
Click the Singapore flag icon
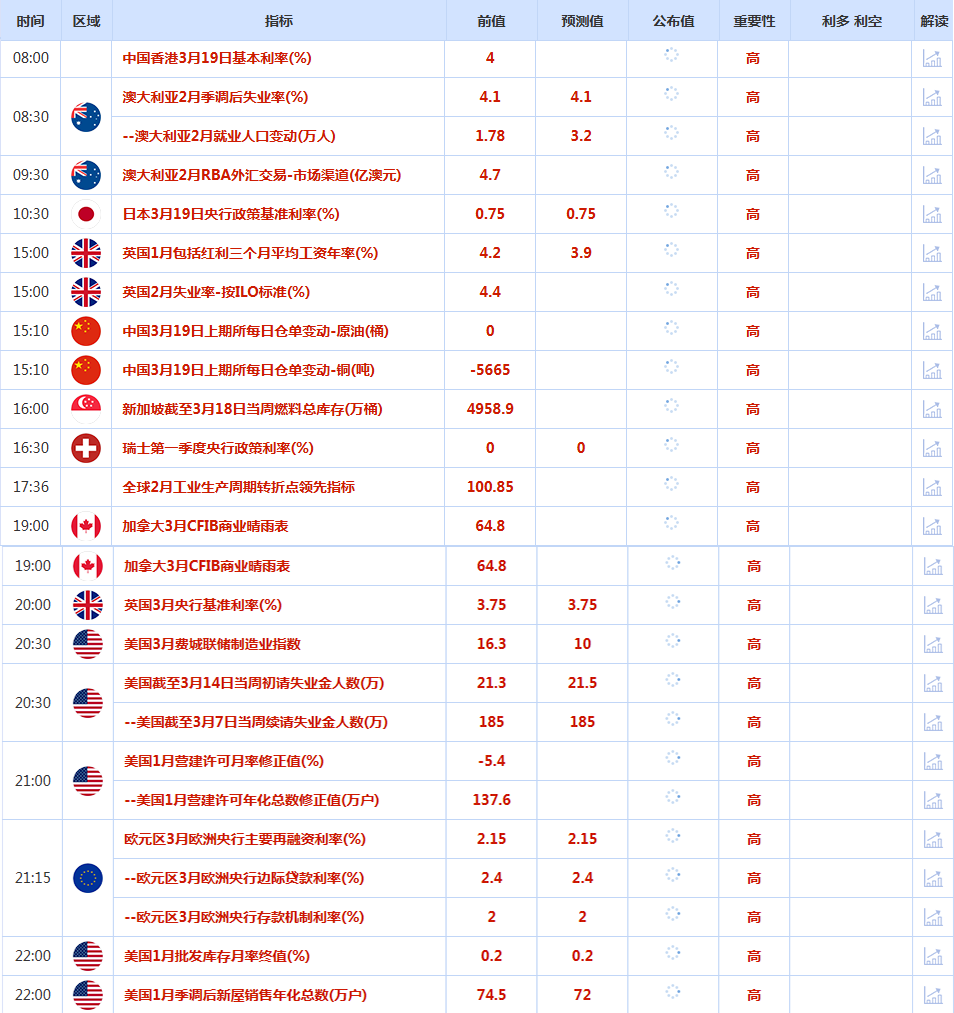point(86,409)
